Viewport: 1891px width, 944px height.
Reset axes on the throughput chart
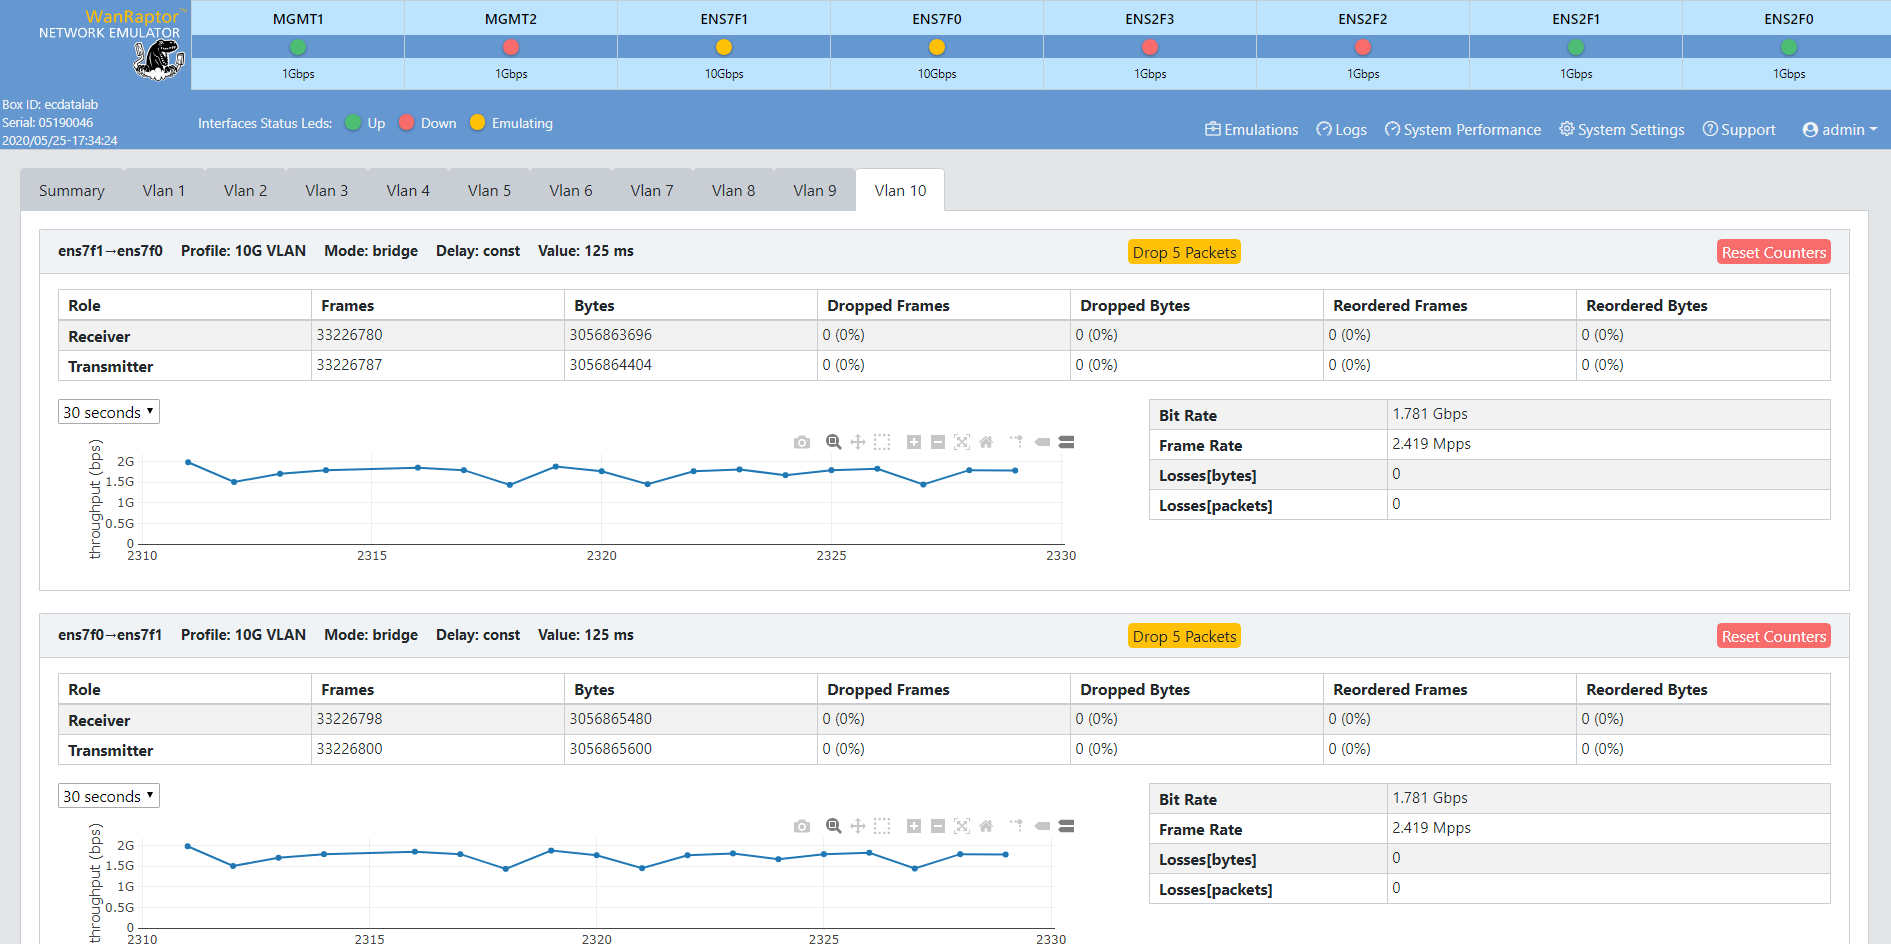987,441
